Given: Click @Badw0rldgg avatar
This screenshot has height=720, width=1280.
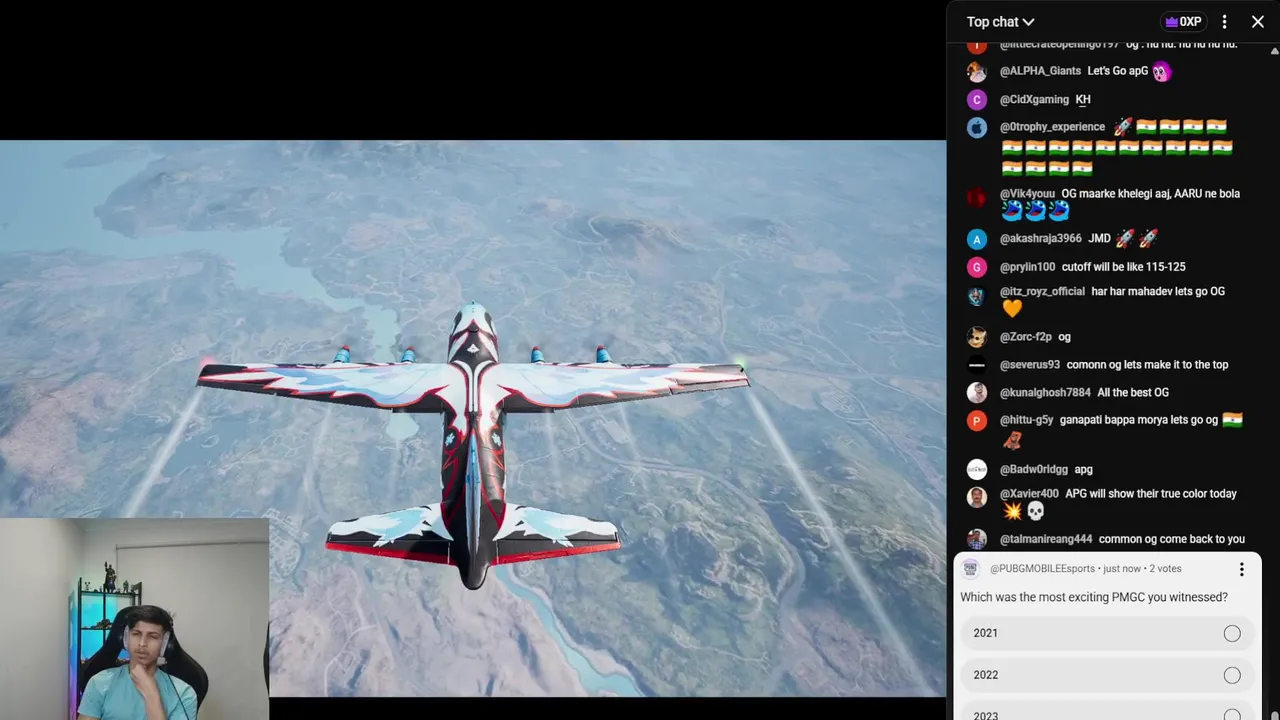Looking at the screenshot, I should coord(977,469).
